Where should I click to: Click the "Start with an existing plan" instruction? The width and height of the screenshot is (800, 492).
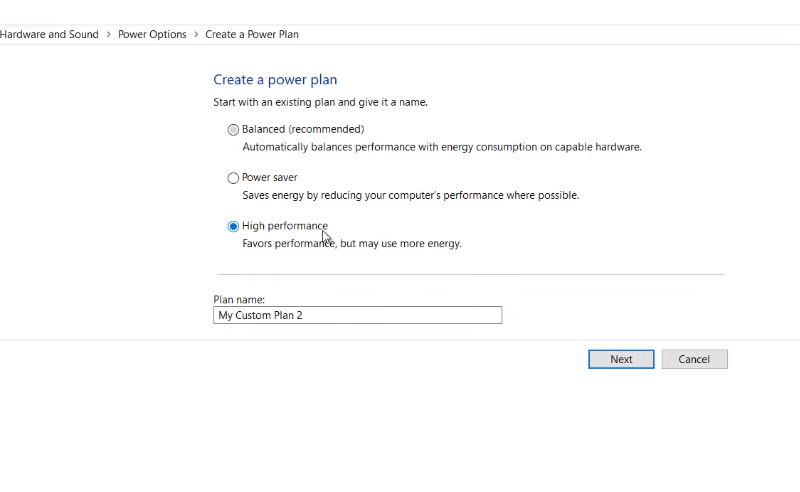click(327, 102)
